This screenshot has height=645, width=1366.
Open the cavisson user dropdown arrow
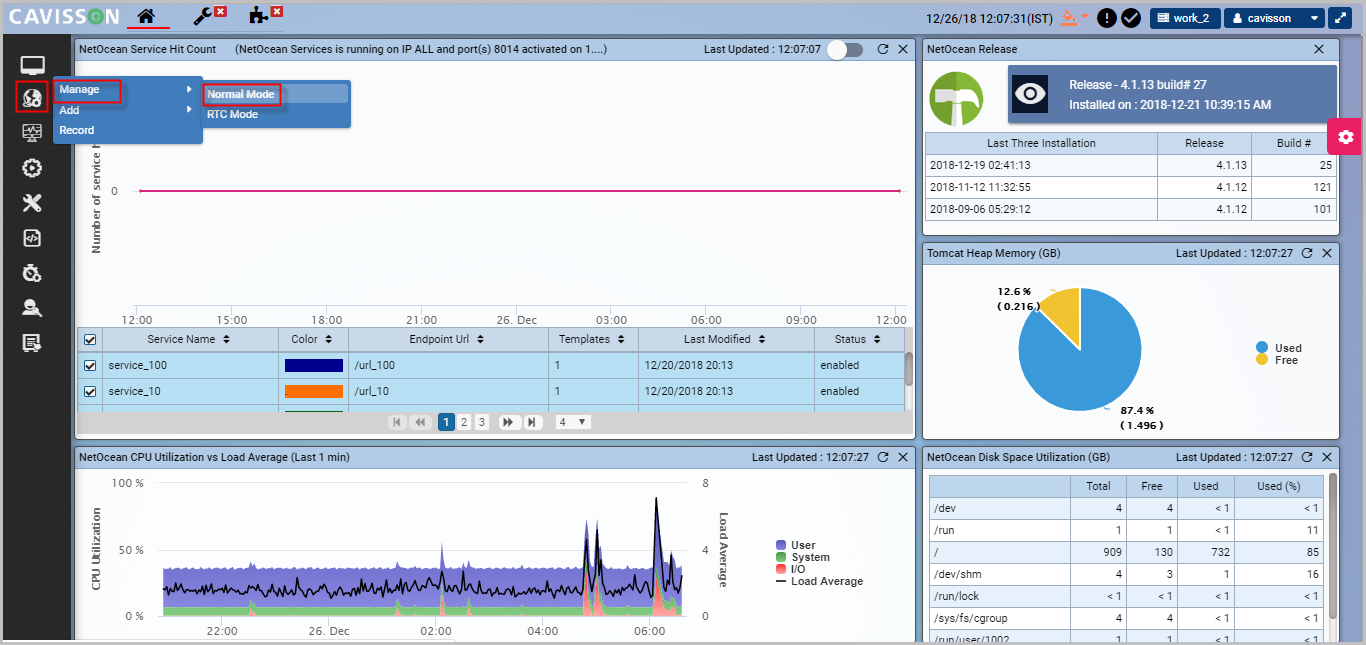tap(1314, 18)
